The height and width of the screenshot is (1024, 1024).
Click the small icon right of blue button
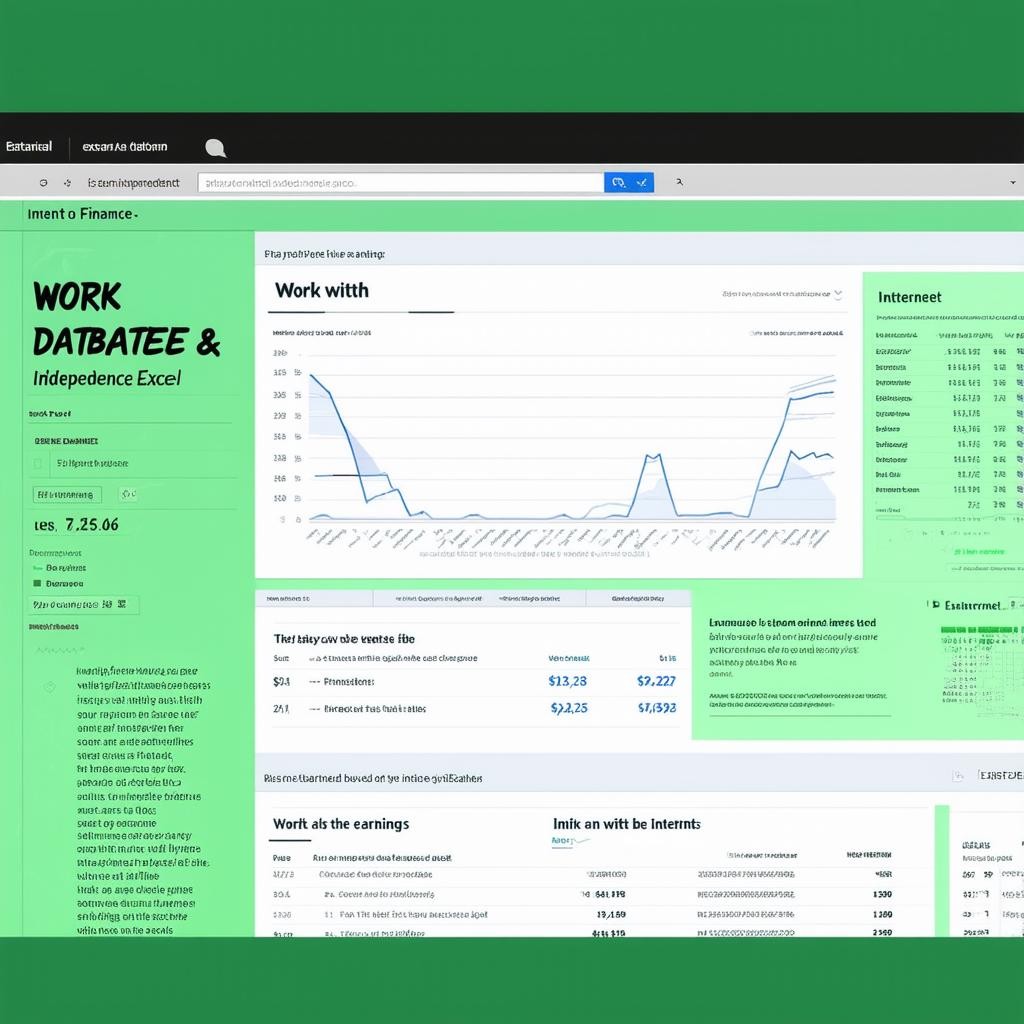679,183
